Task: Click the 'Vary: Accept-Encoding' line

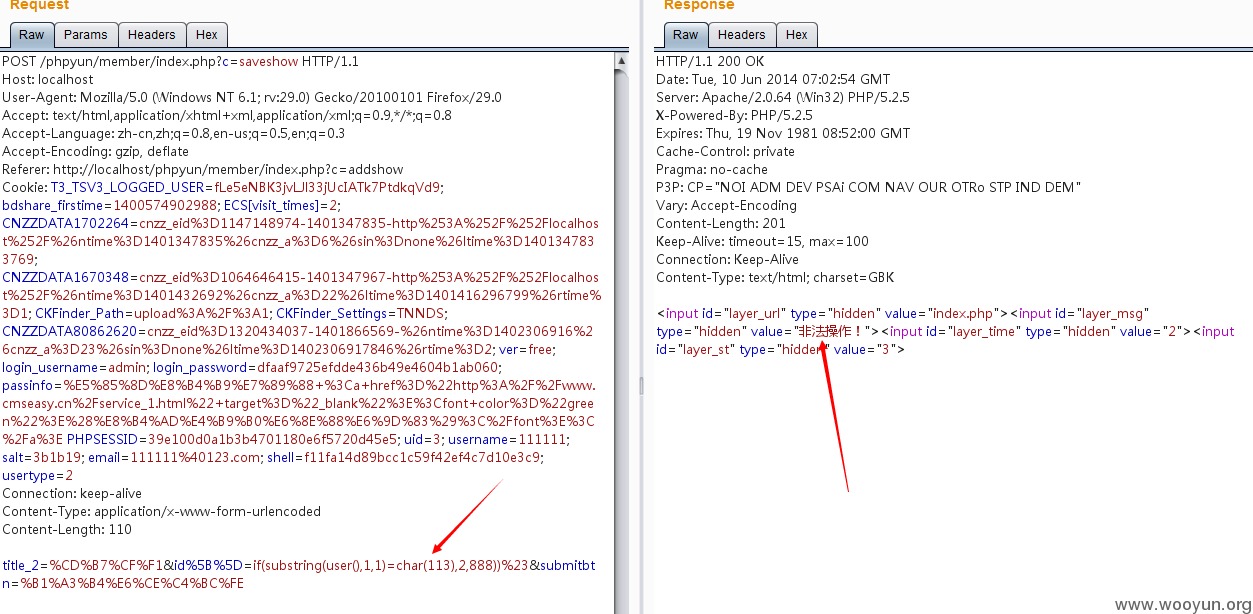Action: (x=727, y=205)
